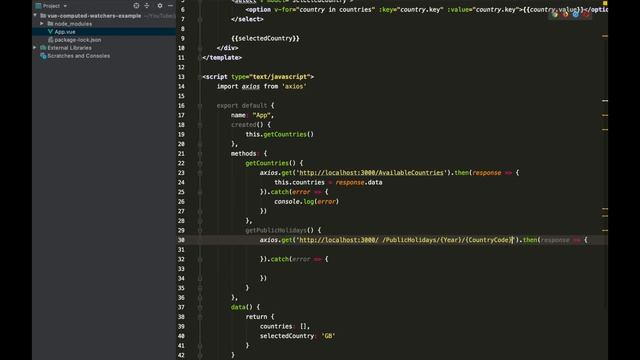Screen dimensions: 640x360
Task: Click the Vue file icon beside App.vue
Action: (x=50, y=32)
